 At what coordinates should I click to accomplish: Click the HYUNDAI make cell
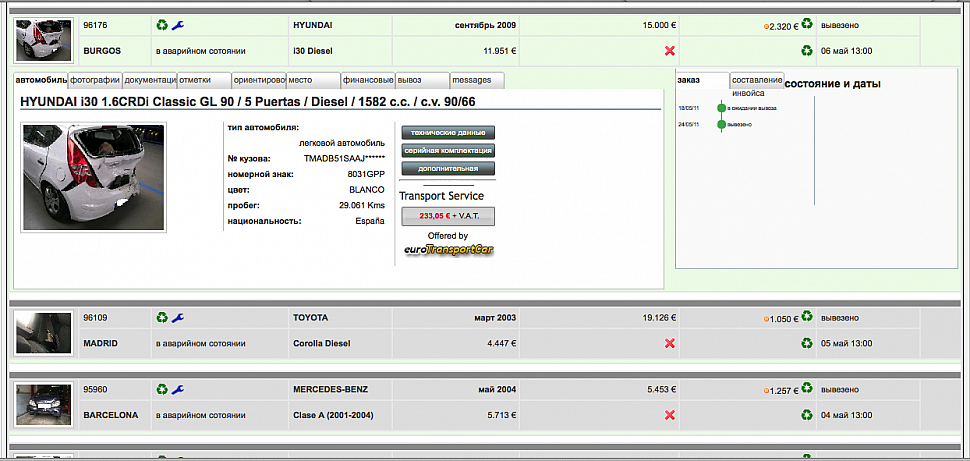tap(340, 25)
